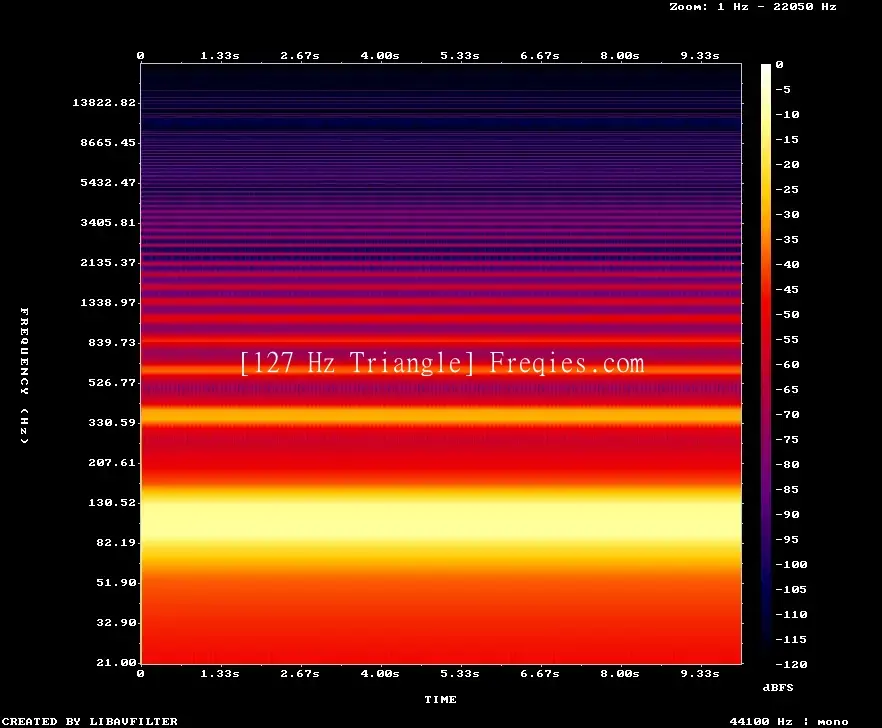882x728 pixels.
Task: Click the 5.33s tick on bottom time axis
Action: (460, 673)
